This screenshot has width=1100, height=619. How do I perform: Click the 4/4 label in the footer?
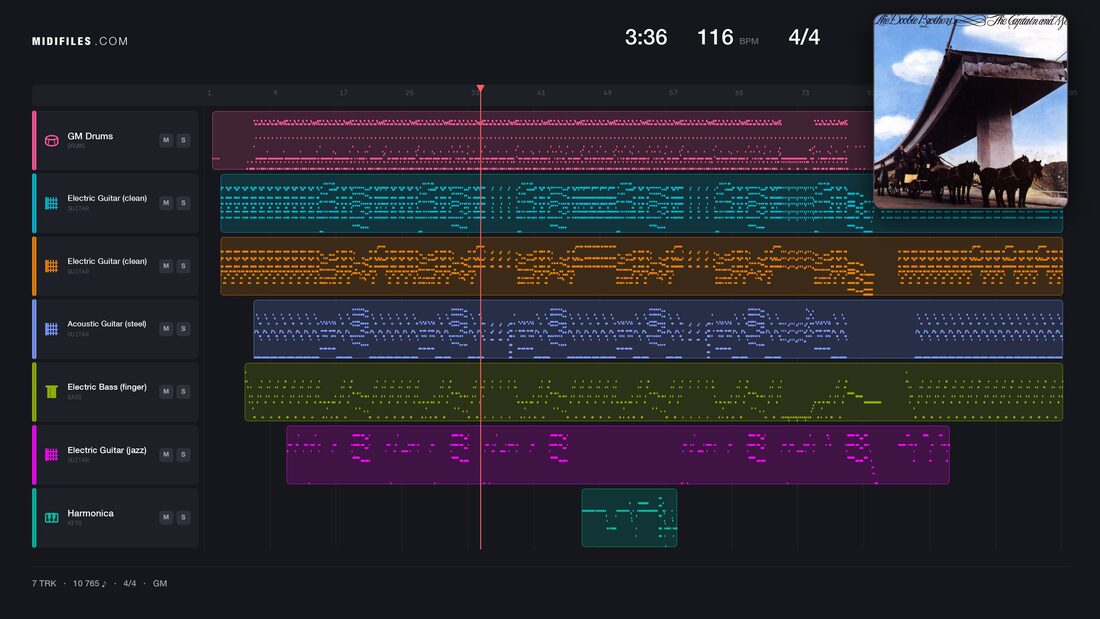pos(130,583)
